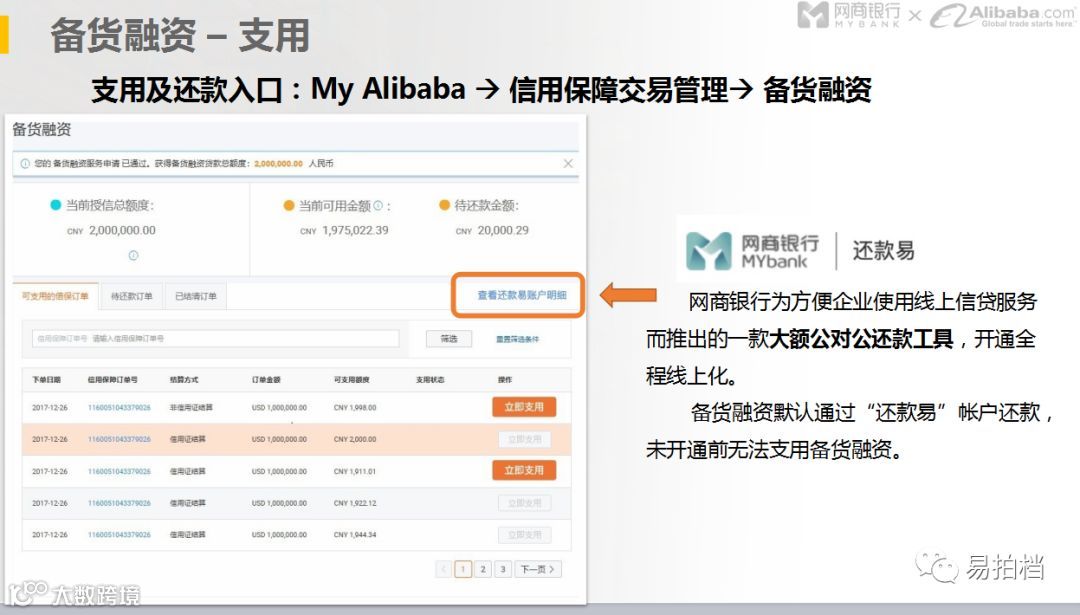1080x615 pixels.
Task: Click the CNY 20,000.29 pending repayment amount
Action: point(492,231)
